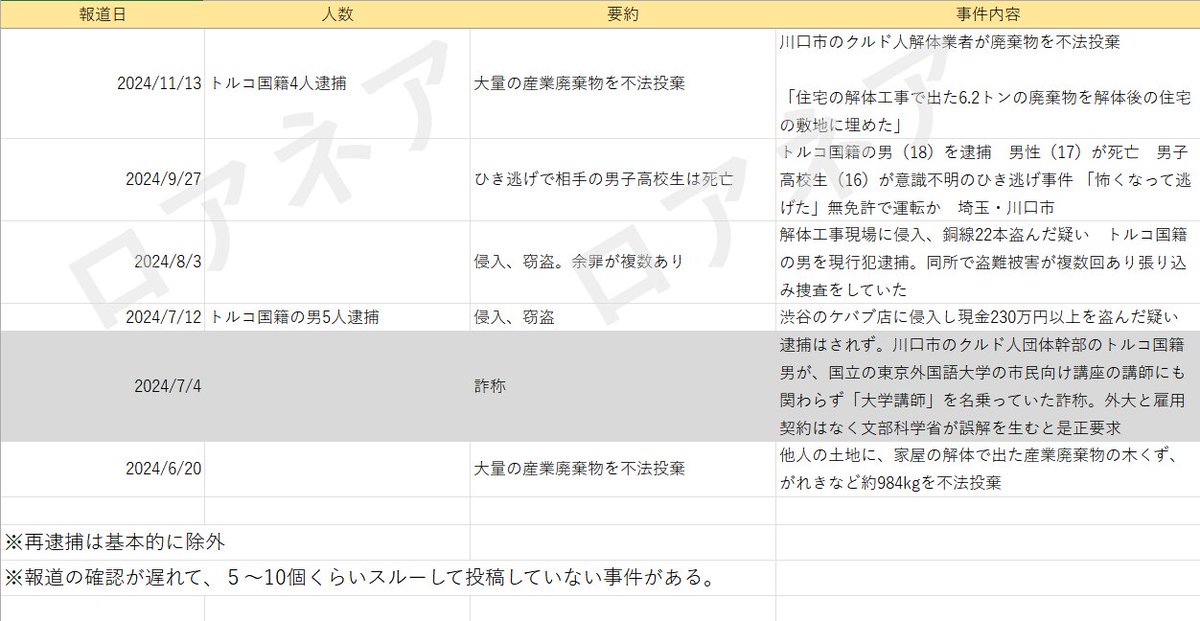This screenshot has height=621, width=1200.
Task: Click the detail cell about 東京外国語大学
Action: 987,386
